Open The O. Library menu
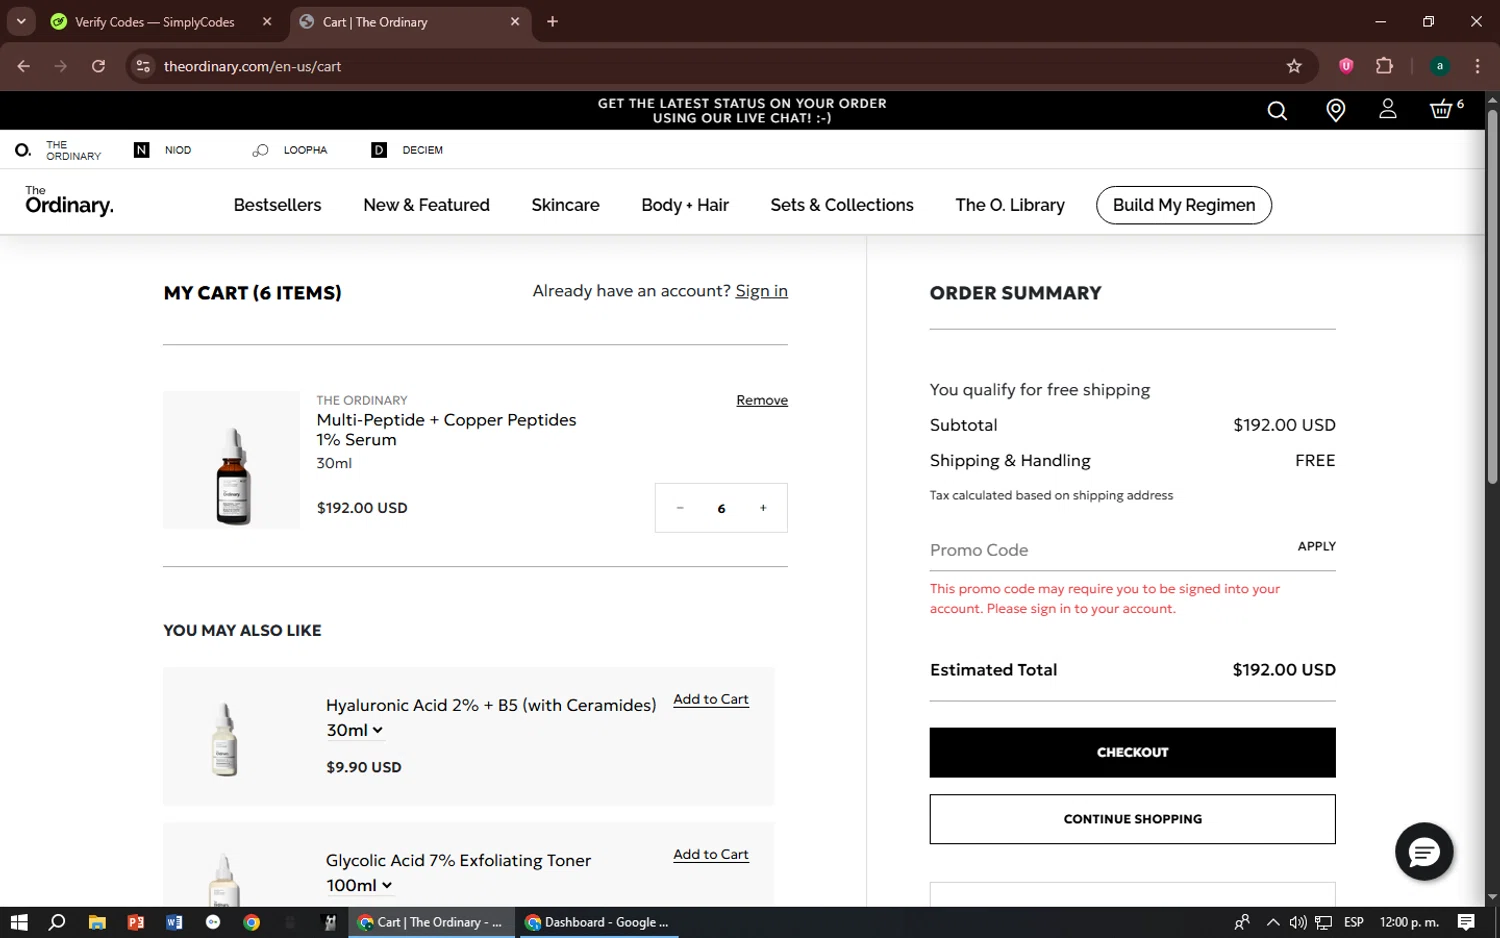Screen dimensions: 1500x938 pos(1010,205)
